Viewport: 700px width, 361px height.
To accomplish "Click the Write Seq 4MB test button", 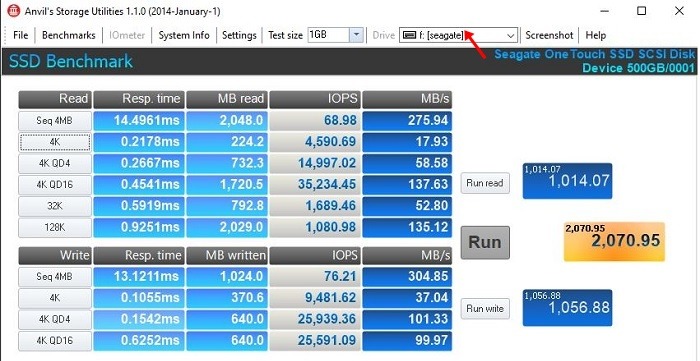I will click(x=55, y=277).
